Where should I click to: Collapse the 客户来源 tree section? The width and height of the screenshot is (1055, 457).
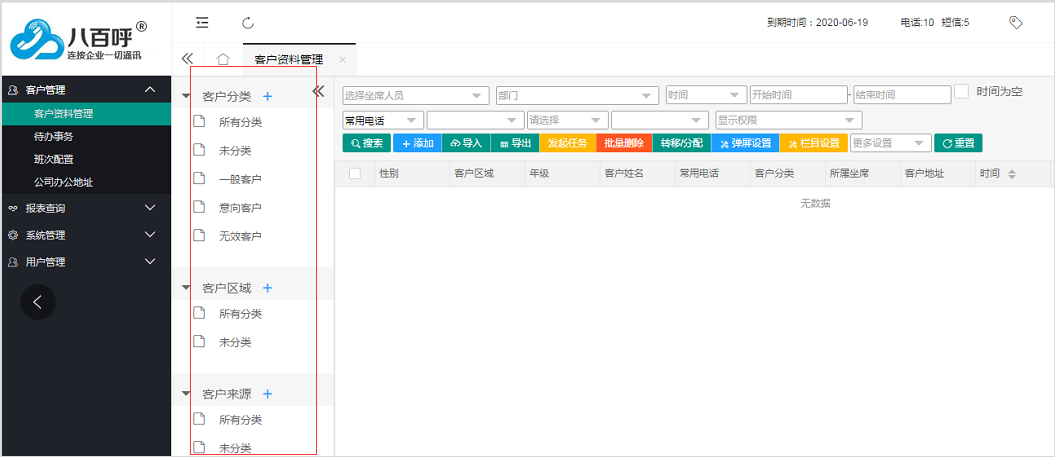coord(186,394)
